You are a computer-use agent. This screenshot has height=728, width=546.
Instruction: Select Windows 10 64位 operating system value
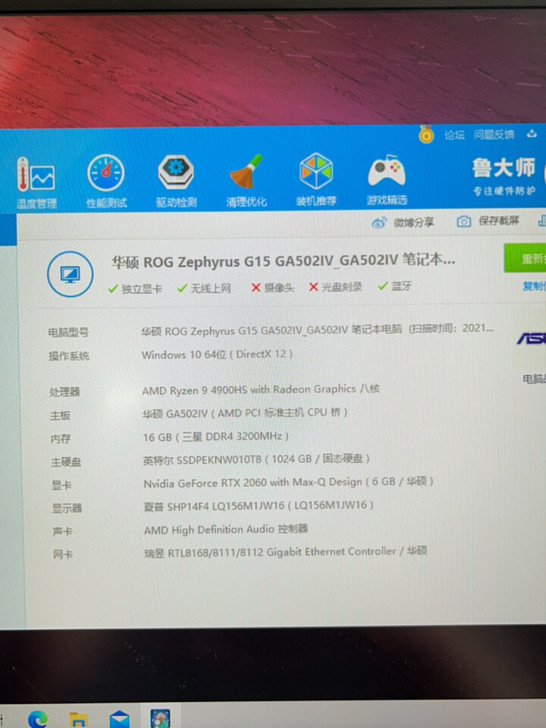[217, 355]
